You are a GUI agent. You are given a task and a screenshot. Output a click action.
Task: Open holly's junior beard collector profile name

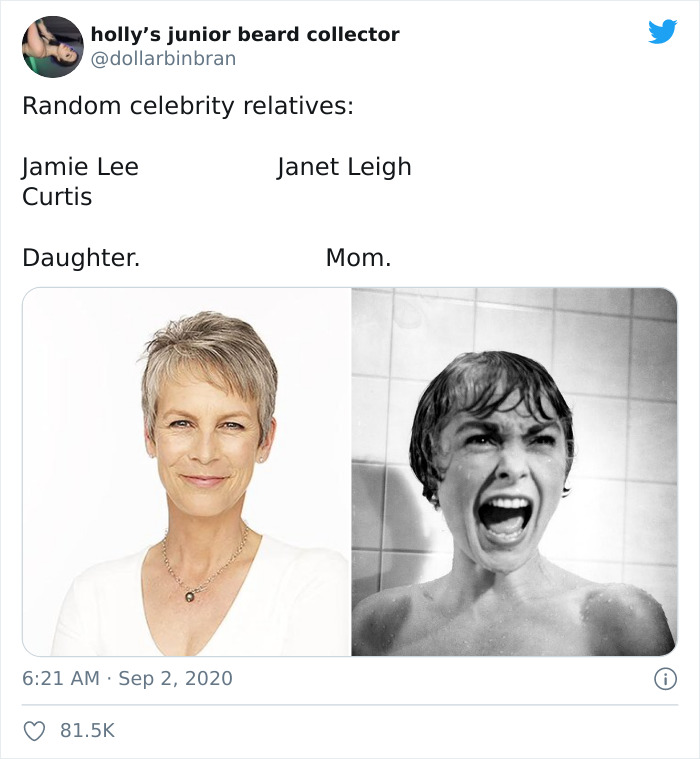[245, 34]
